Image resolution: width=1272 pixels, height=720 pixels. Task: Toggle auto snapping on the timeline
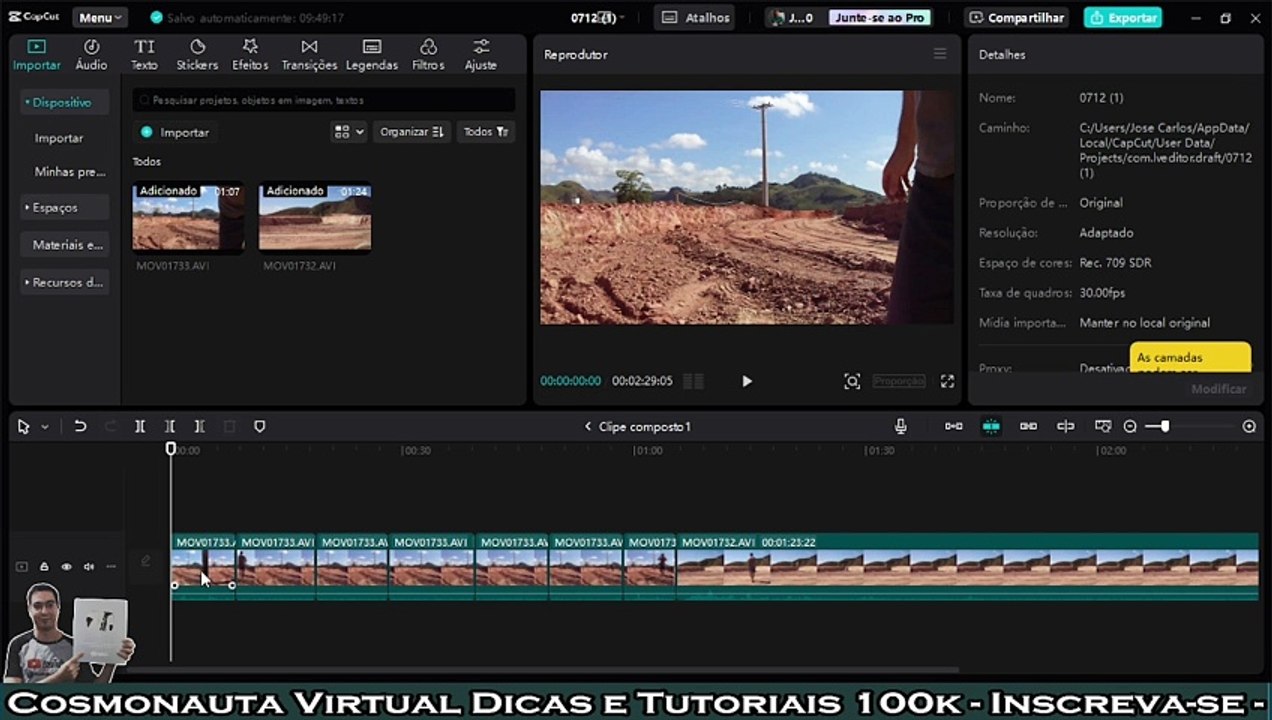click(x=991, y=426)
